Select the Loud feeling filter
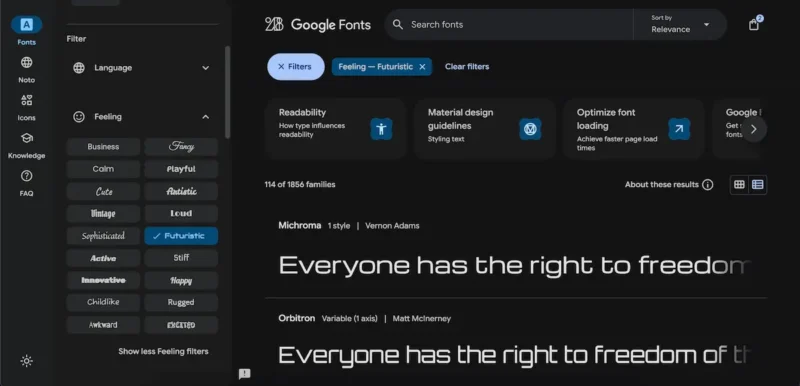This screenshot has height=386, width=800. click(181, 214)
